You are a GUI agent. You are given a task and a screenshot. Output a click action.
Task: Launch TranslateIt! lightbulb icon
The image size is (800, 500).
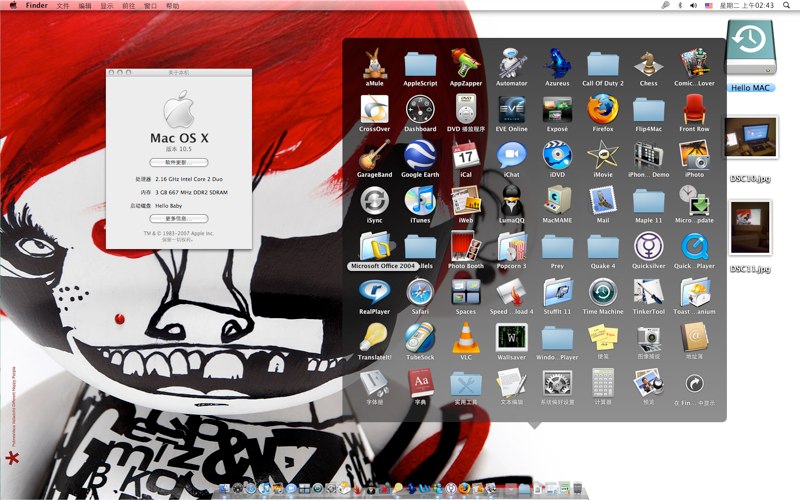click(x=374, y=338)
